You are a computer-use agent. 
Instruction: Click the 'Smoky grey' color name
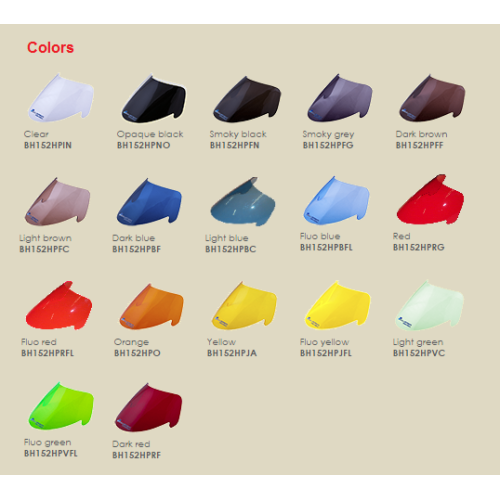click(328, 134)
